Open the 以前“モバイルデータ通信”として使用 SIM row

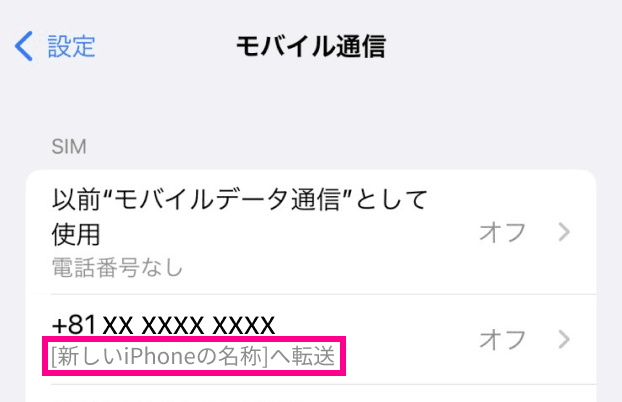click(x=311, y=233)
